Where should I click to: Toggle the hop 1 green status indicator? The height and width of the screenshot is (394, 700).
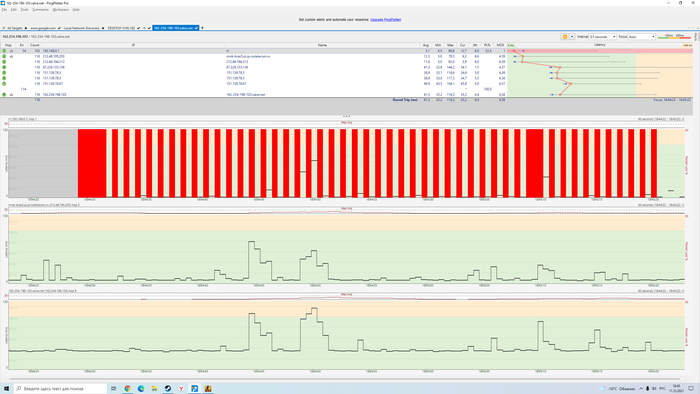pyautogui.click(x=4, y=51)
